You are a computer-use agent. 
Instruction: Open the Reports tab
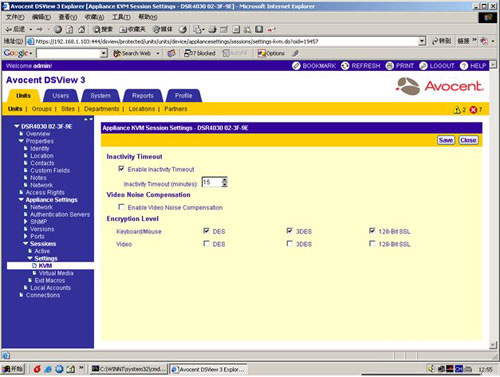[x=143, y=96]
